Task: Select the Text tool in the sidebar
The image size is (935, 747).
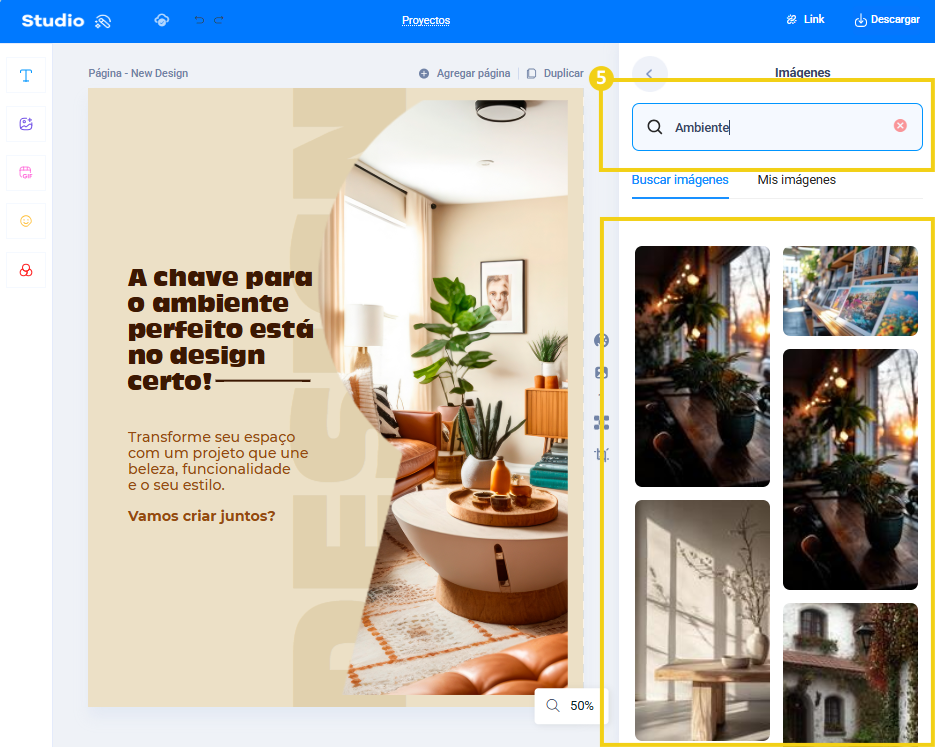Action: click(26, 75)
